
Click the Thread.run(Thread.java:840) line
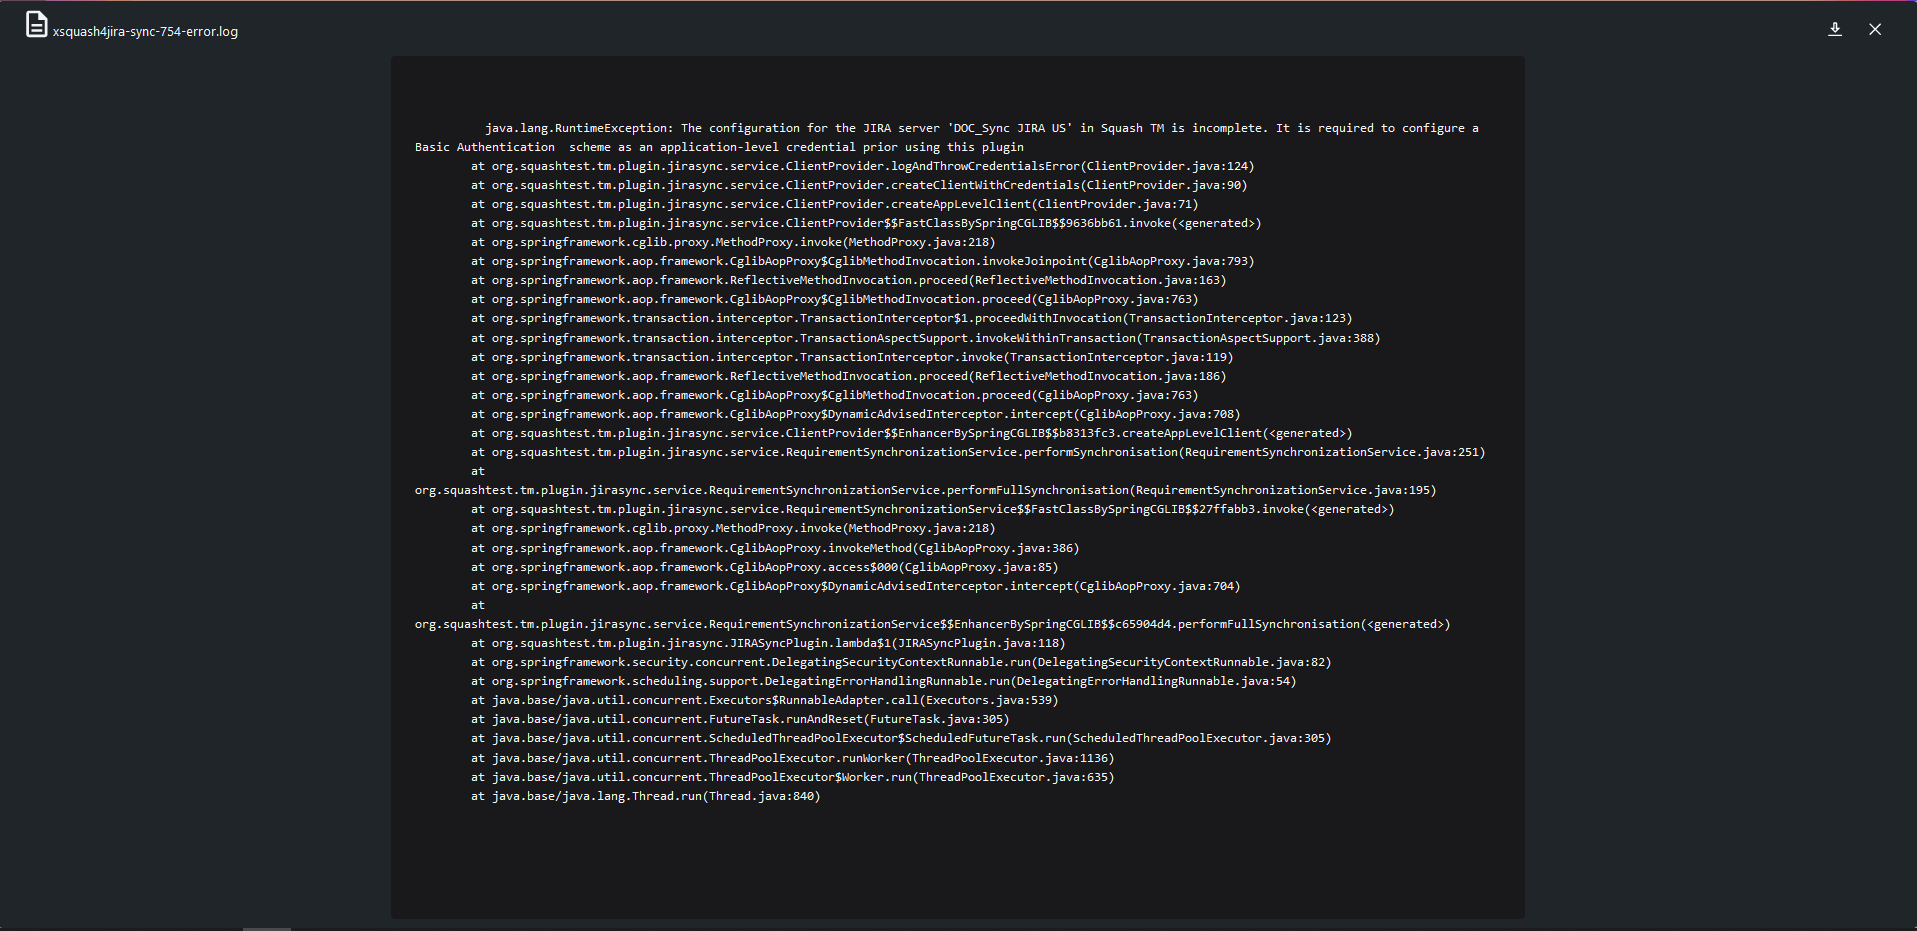click(x=645, y=796)
